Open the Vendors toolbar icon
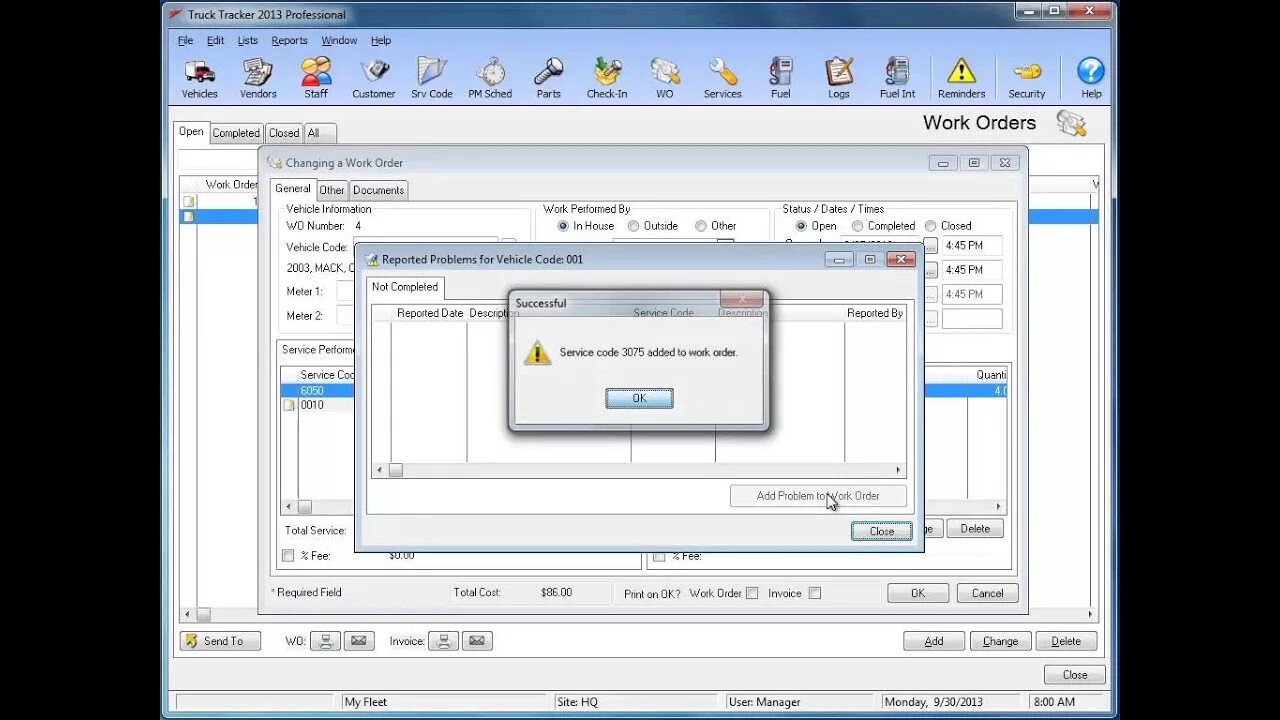The height and width of the screenshot is (720, 1280). coord(258,78)
